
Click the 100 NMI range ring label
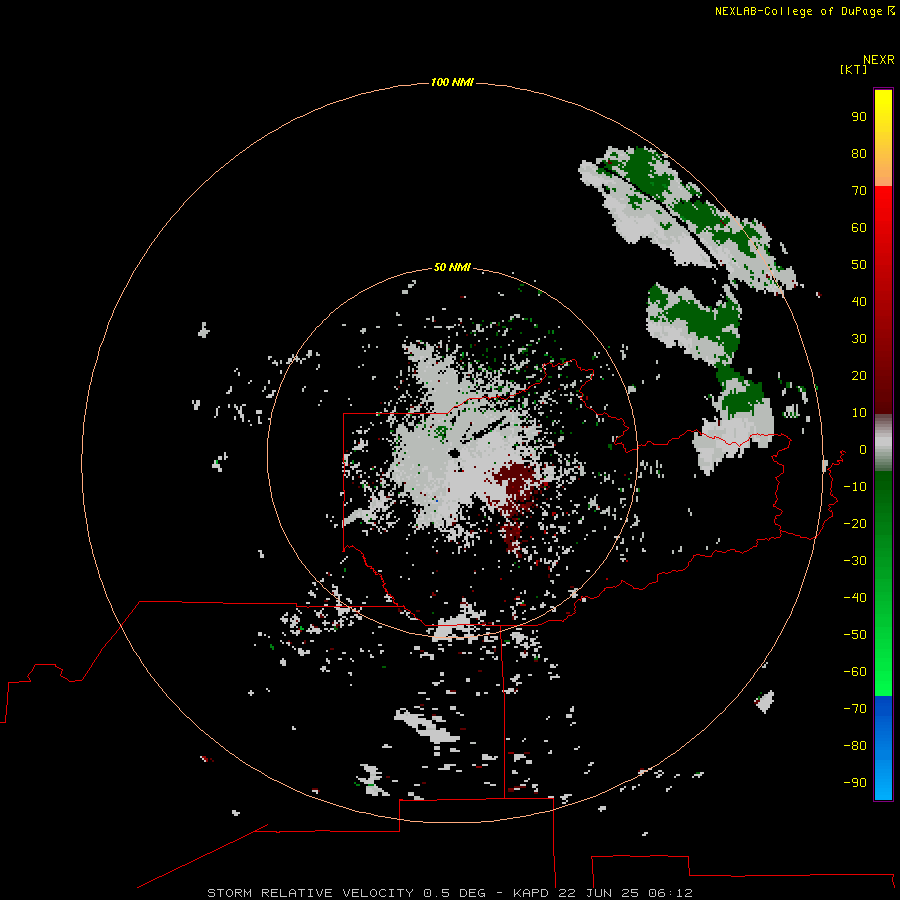click(x=452, y=83)
